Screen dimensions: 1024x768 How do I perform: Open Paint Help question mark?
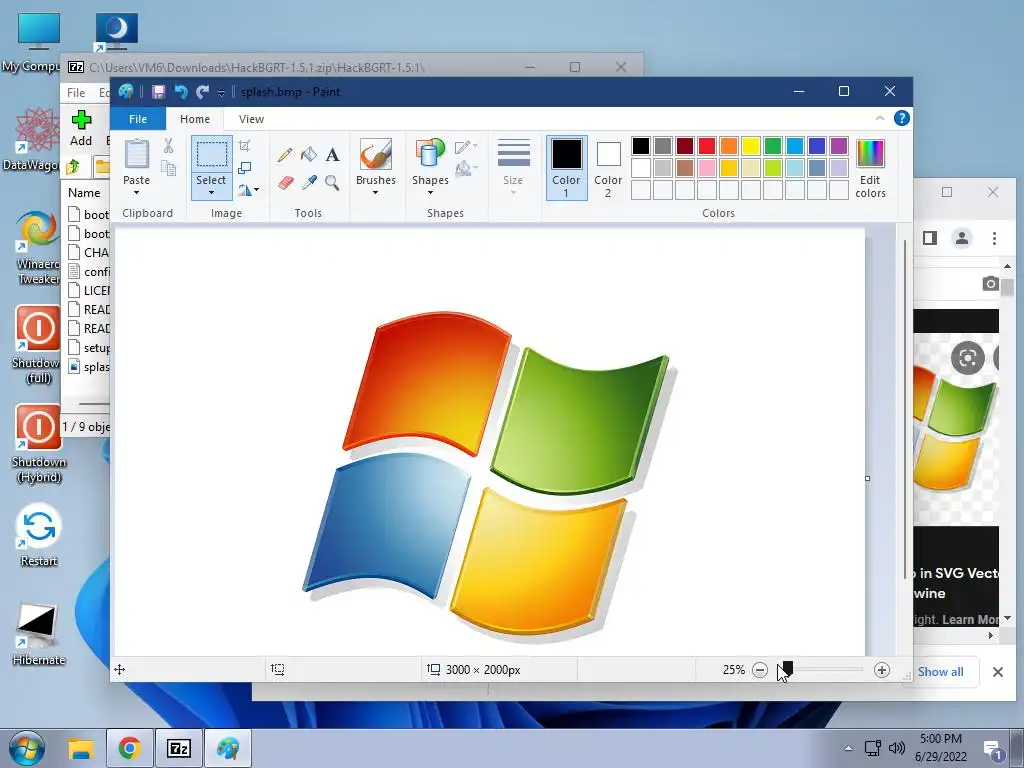[902, 118]
